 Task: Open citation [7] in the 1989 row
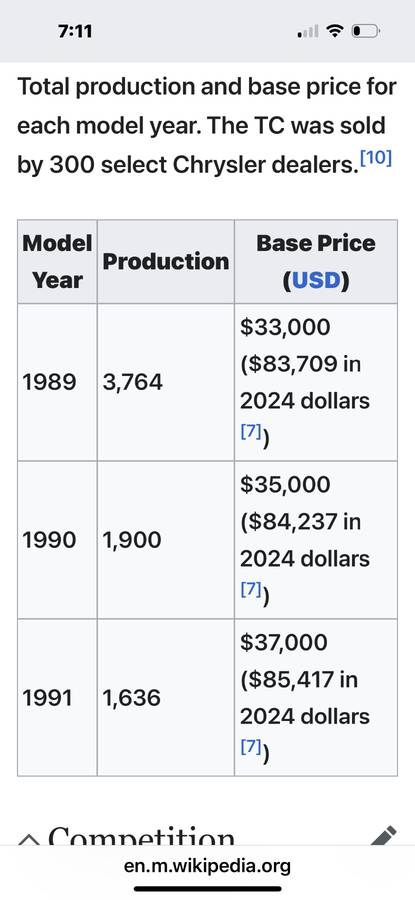click(251, 433)
